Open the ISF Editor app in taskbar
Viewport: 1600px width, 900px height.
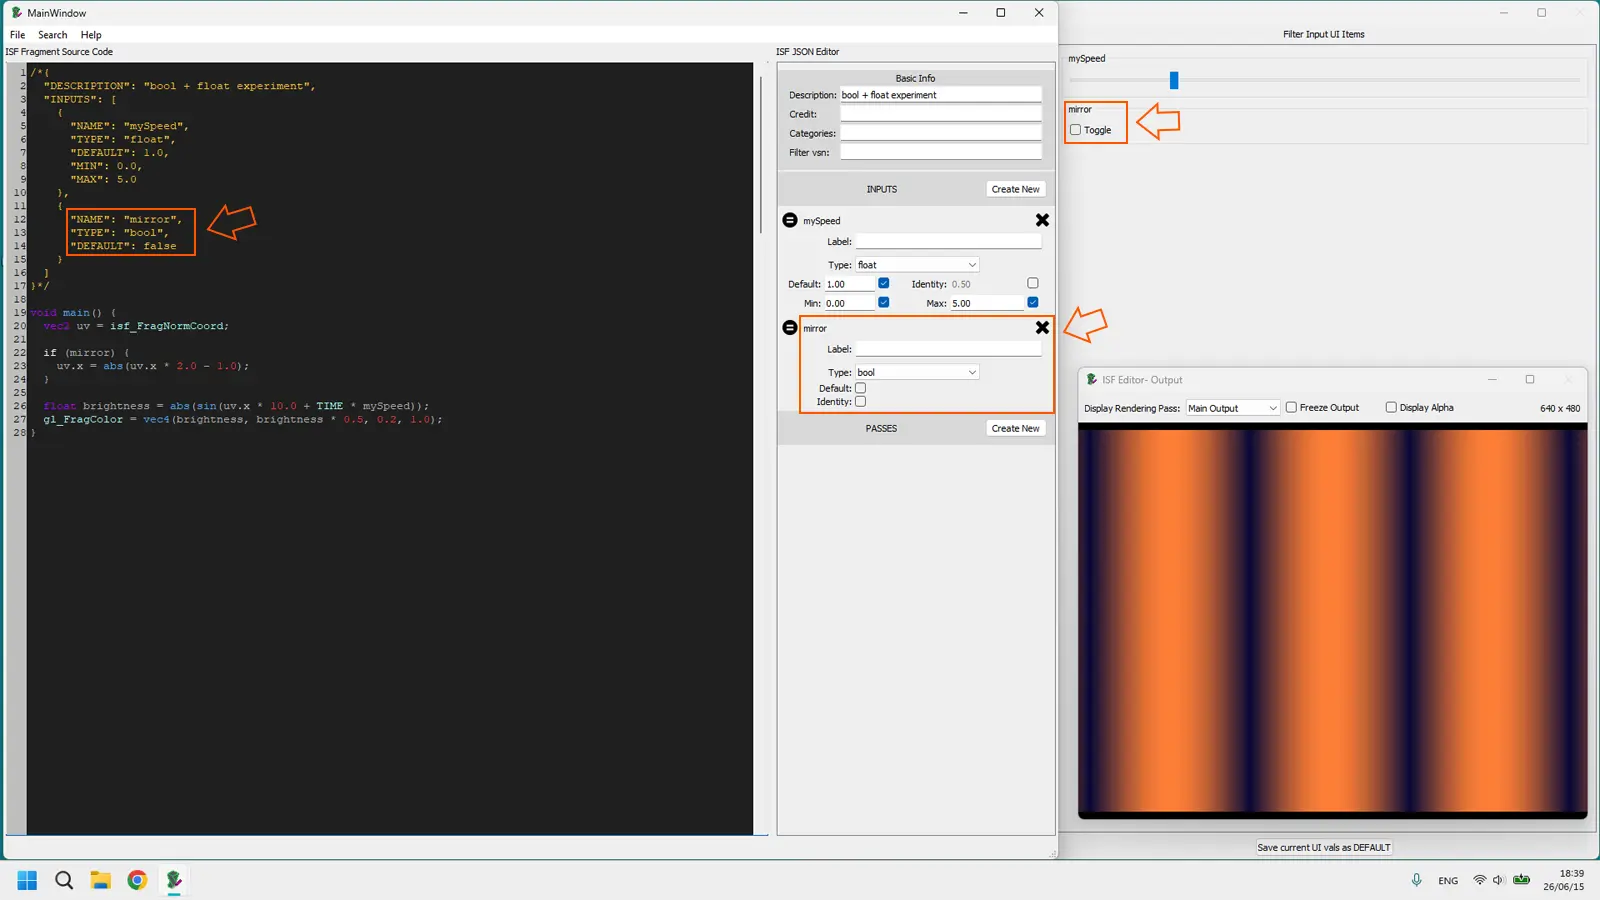coord(174,880)
